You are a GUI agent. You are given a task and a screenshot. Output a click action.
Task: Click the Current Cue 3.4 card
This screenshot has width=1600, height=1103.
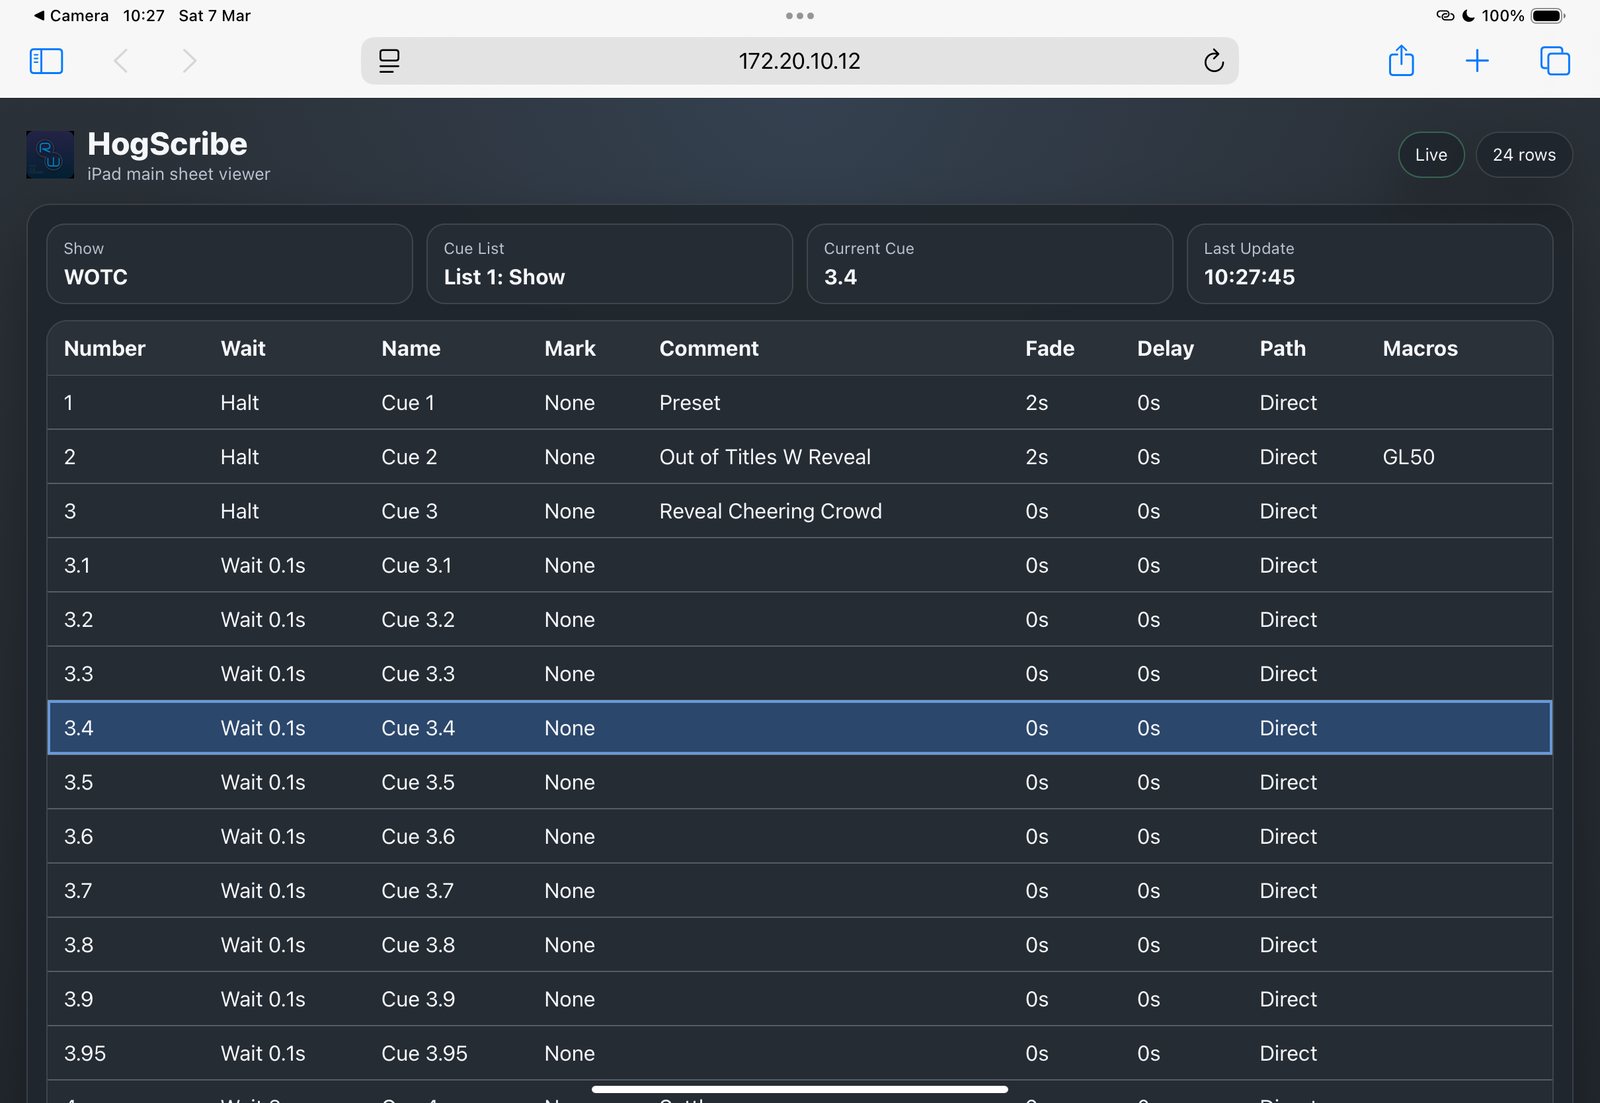(x=990, y=264)
